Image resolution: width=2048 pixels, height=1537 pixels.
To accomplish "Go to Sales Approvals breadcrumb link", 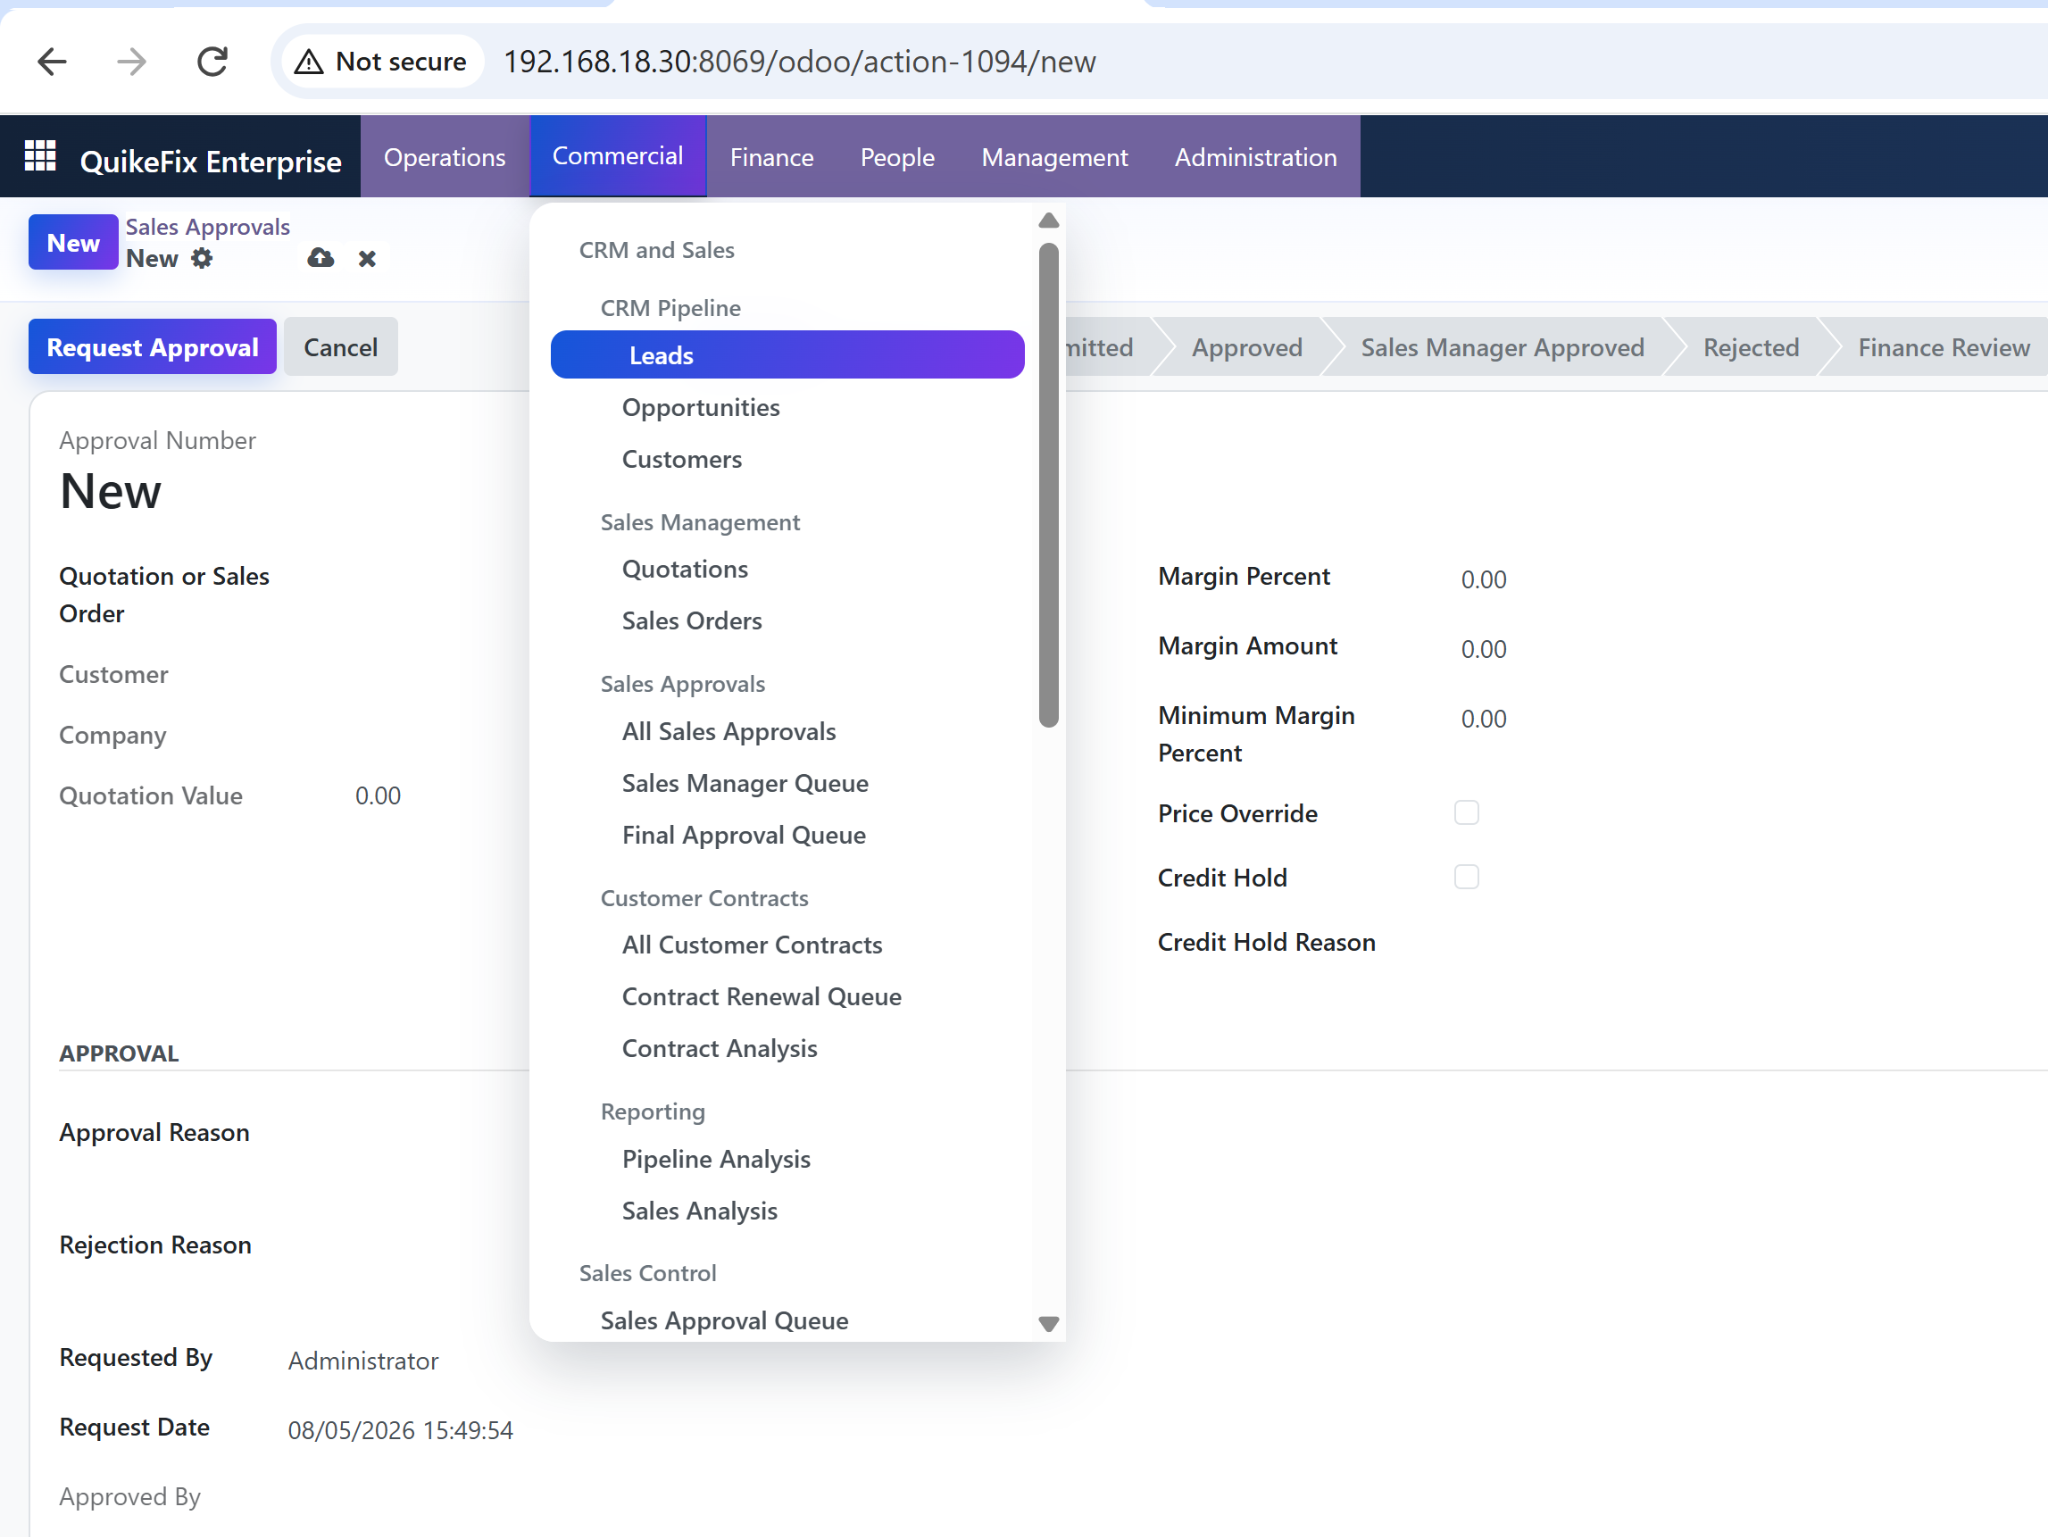I will (207, 227).
